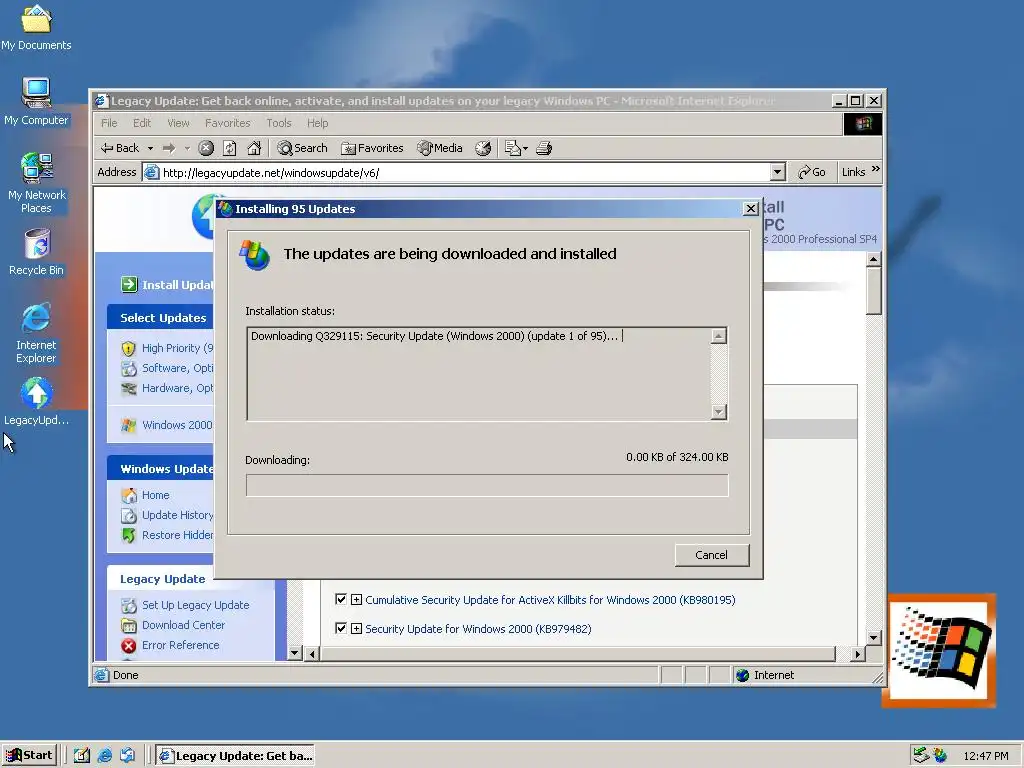Uncheck Security Update KB979482 checkbox

tap(341, 628)
